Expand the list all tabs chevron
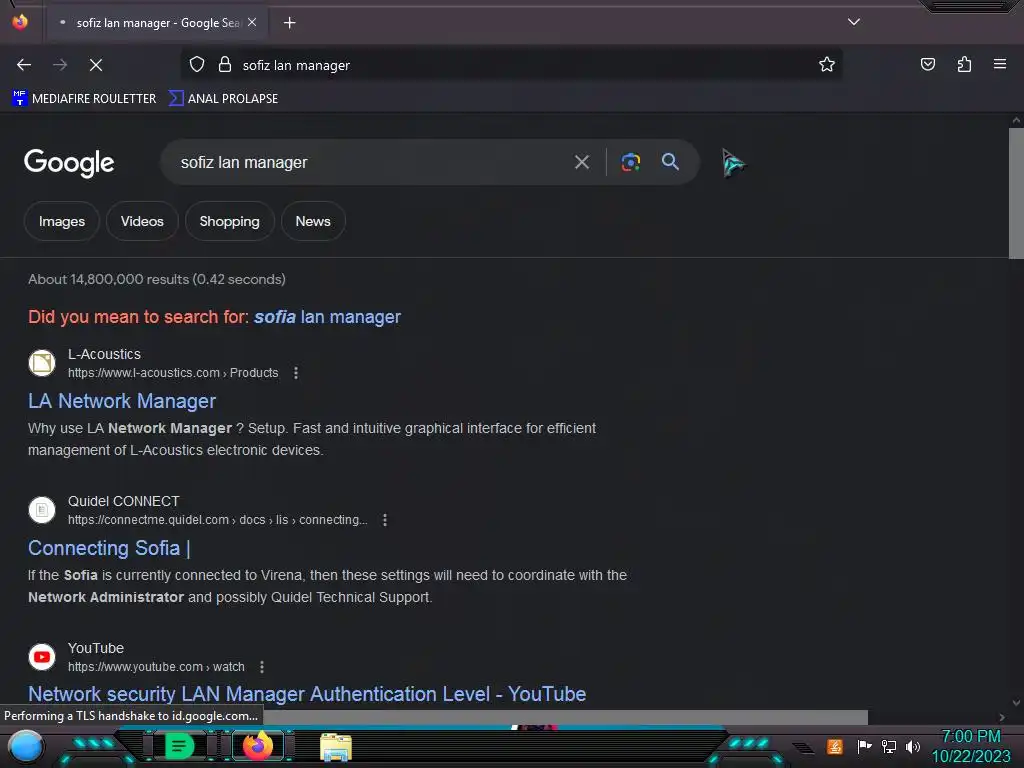Viewport: 1024px width, 768px height. pos(854,22)
